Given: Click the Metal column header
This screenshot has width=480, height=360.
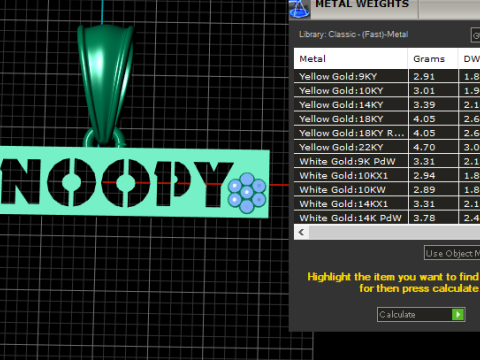Looking at the screenshot, I should (351, 59).
